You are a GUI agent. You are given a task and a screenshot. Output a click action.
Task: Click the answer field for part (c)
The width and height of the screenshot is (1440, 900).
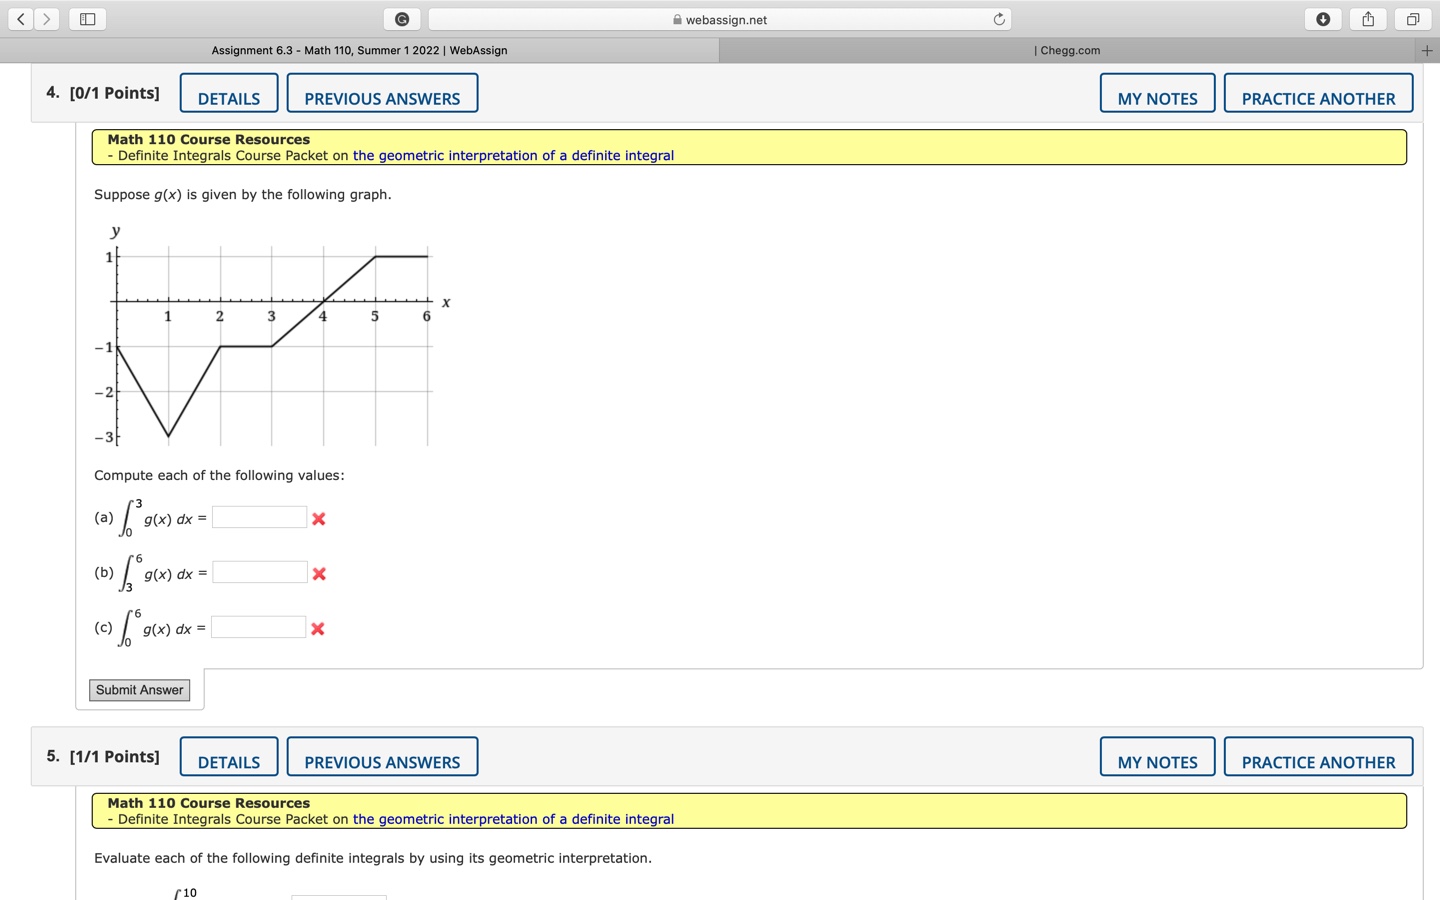coord(259,626)
